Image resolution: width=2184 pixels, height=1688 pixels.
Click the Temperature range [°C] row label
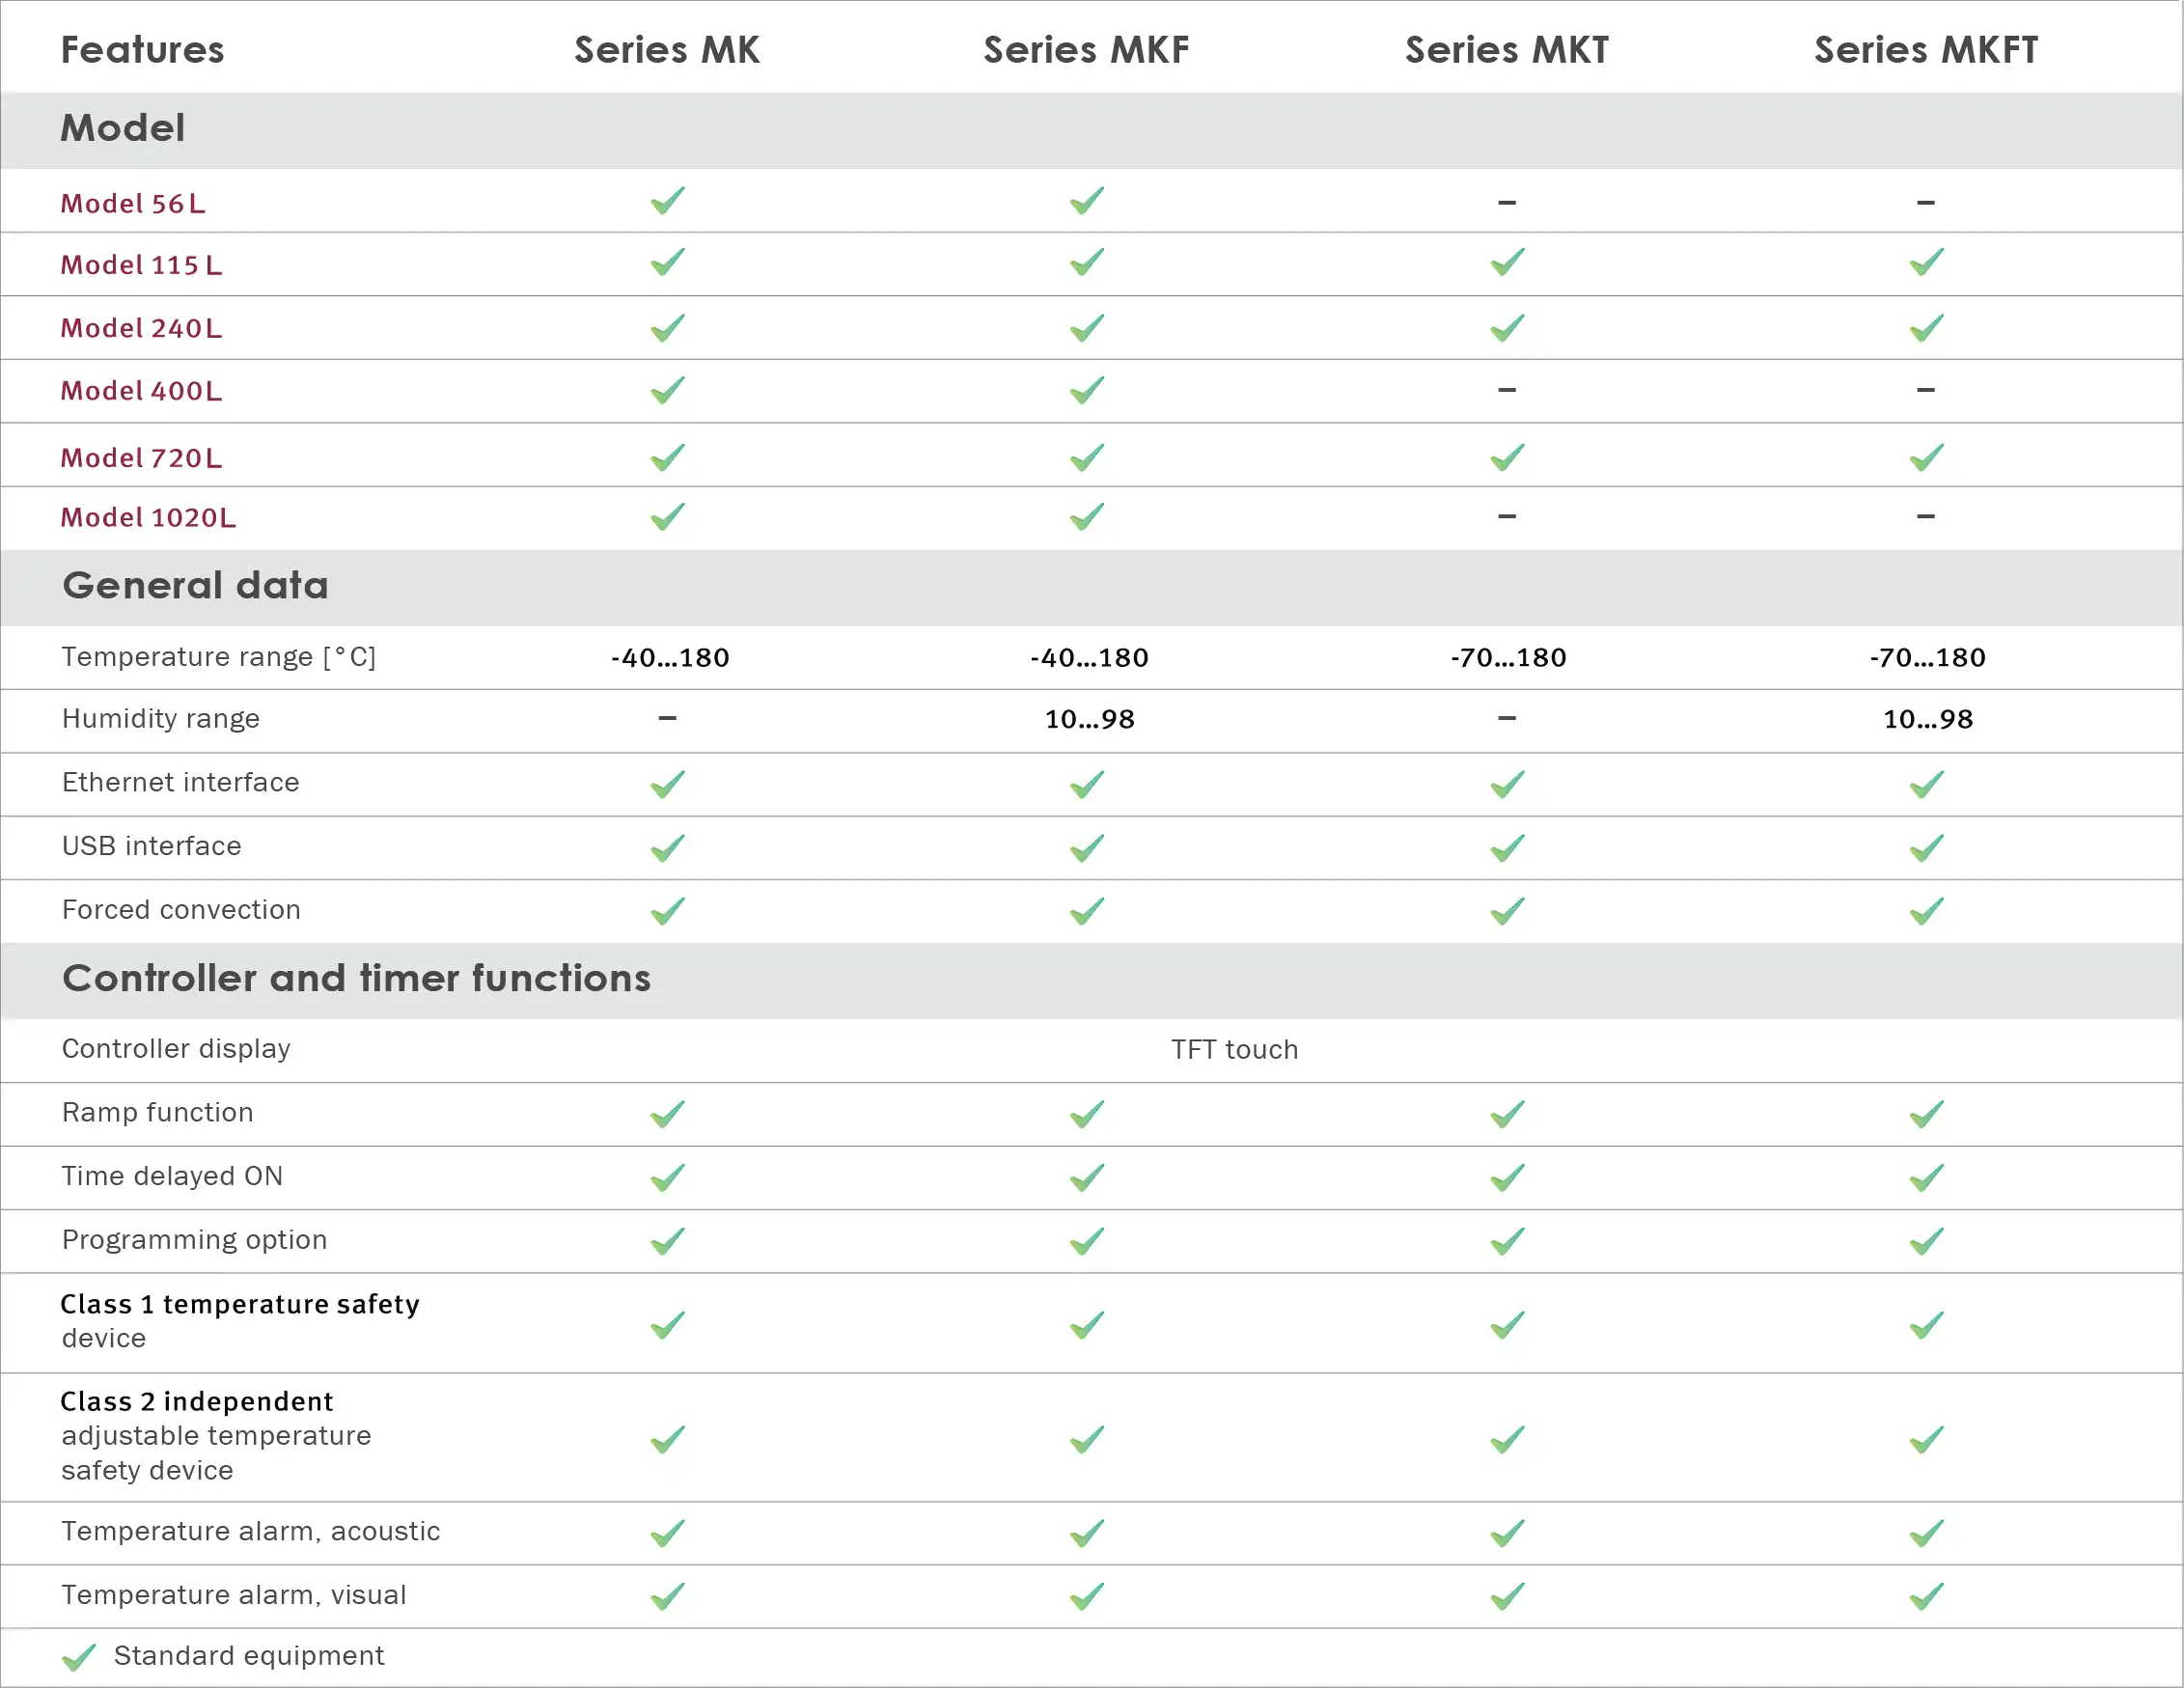coord(219,657)
